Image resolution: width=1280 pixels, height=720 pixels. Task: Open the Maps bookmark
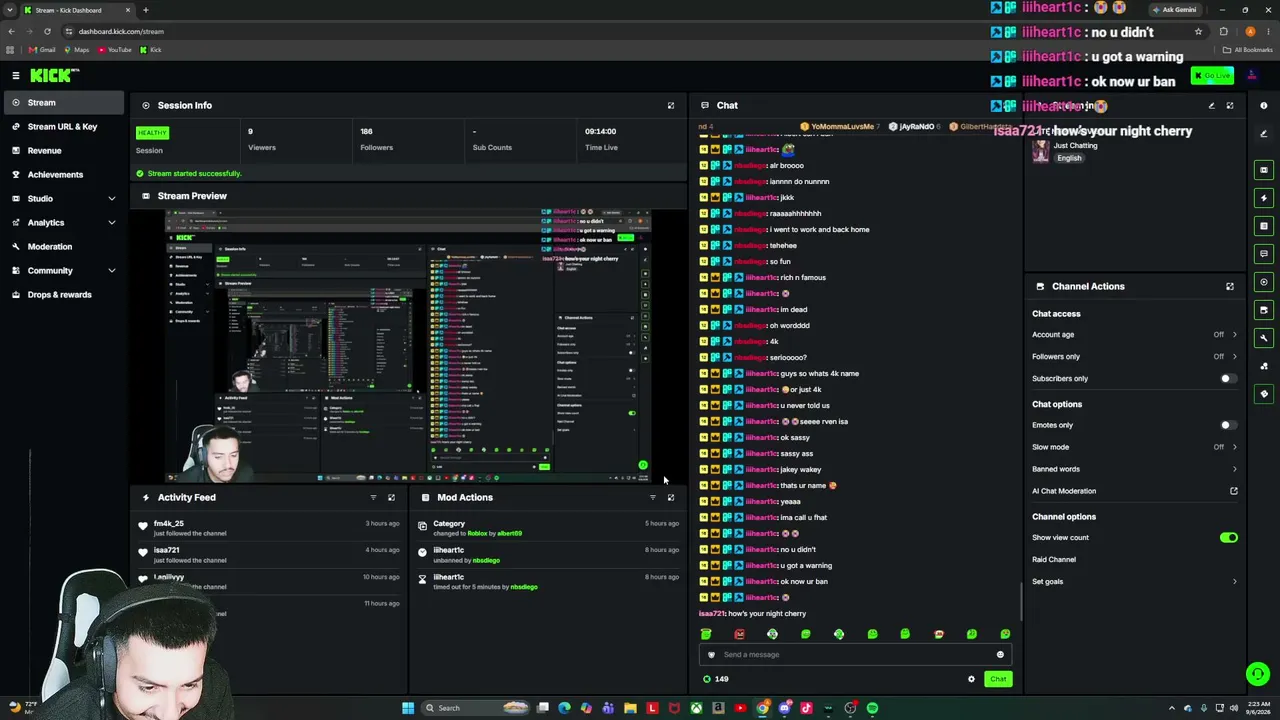[76, 50]
